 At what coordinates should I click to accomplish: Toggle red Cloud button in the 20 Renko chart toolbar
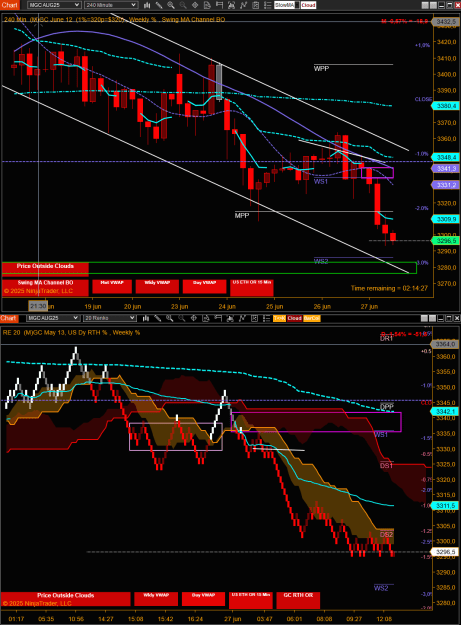click(x=294, y=318)
